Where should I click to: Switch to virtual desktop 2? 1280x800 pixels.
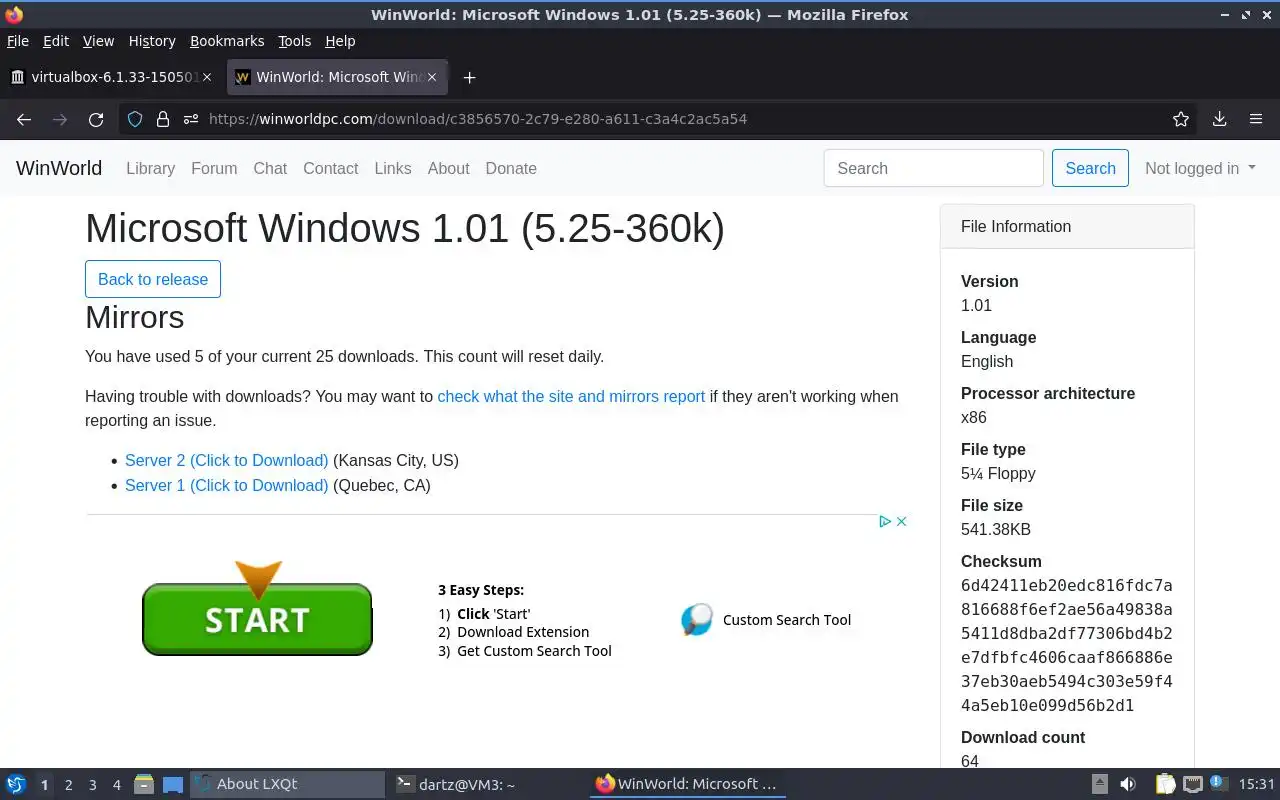click(68, 785)
